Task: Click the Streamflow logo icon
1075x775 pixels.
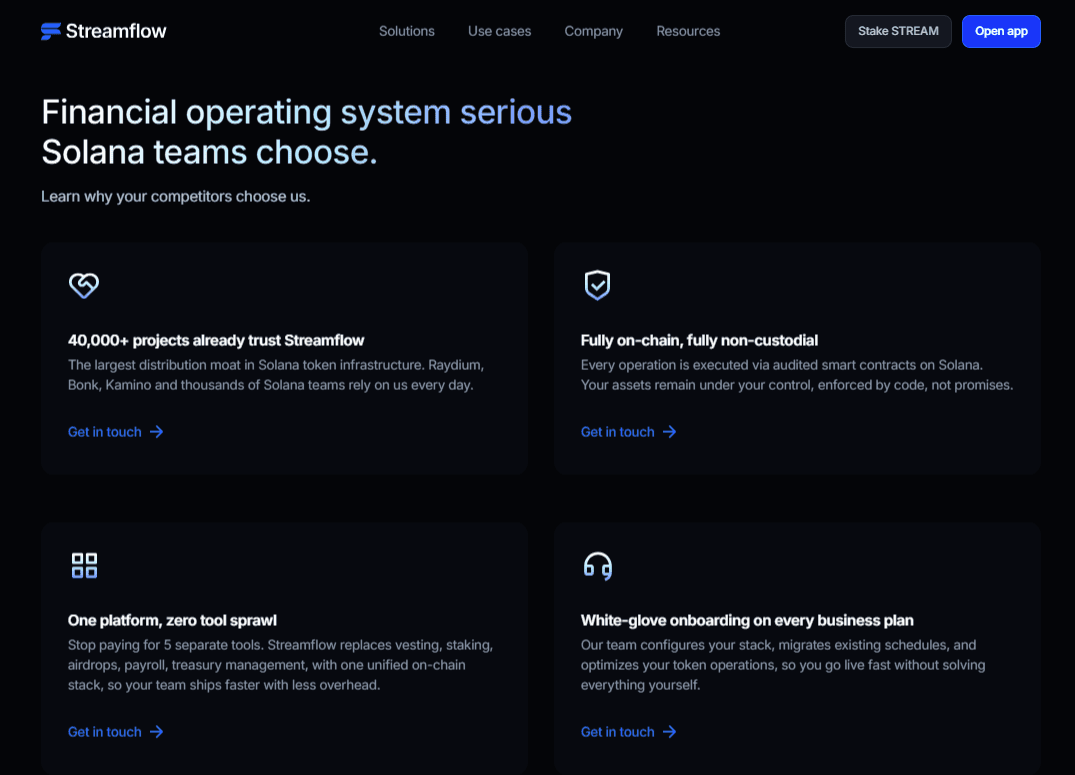Action: 51,32
